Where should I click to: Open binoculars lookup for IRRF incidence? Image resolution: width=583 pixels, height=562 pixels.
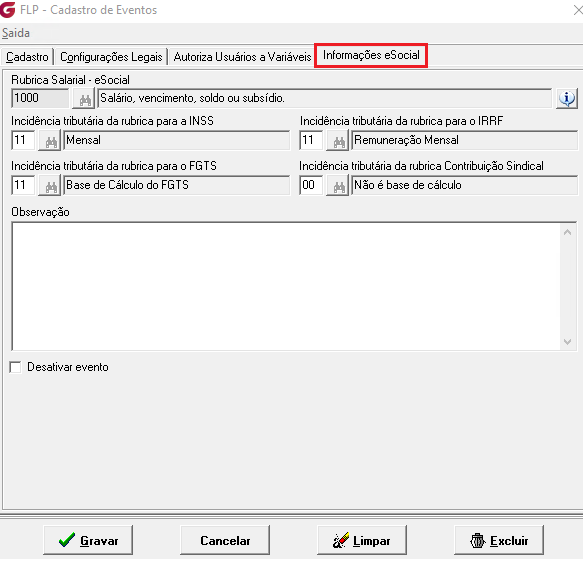338,141
